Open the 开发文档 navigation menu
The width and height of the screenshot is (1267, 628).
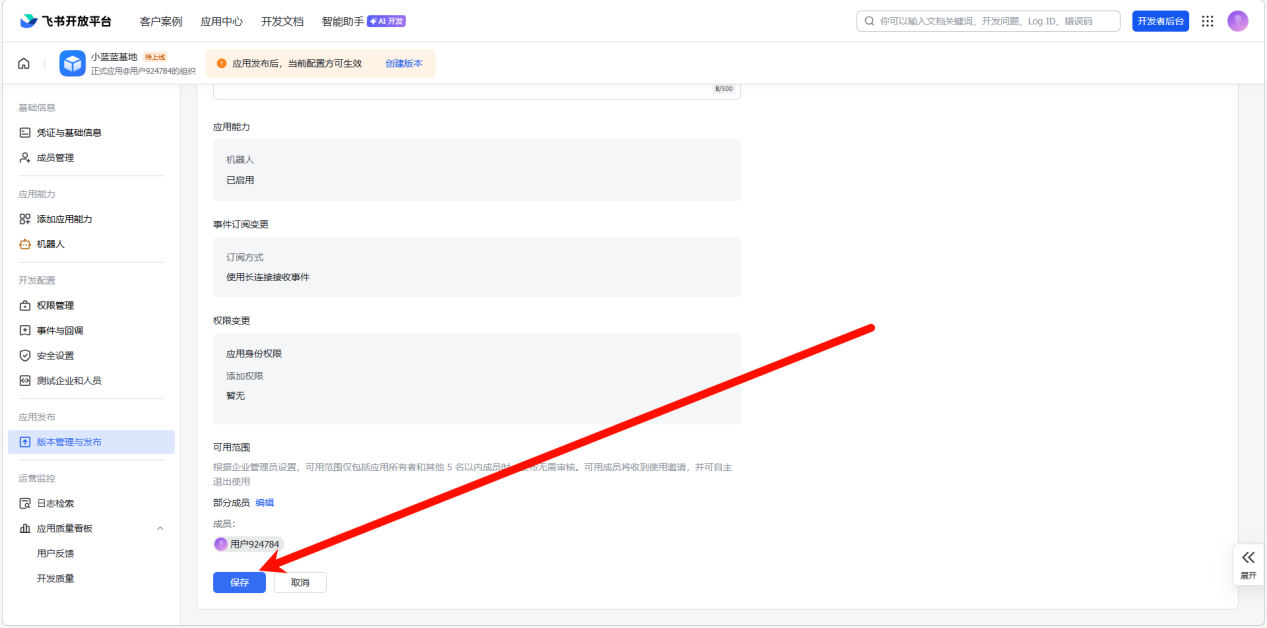pos(281,20)
